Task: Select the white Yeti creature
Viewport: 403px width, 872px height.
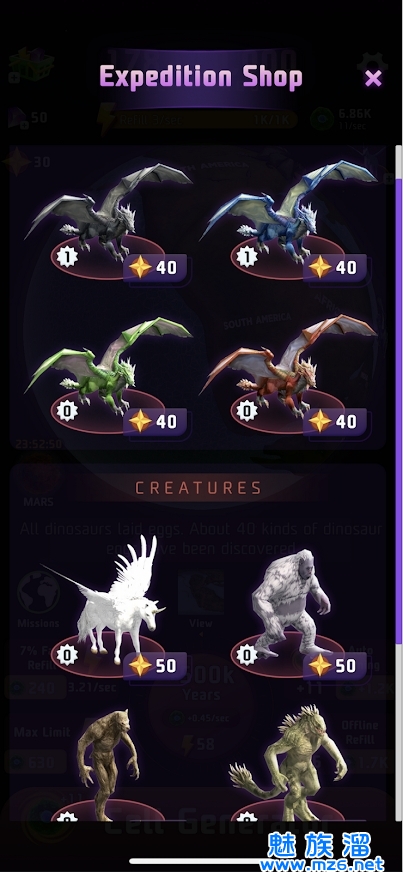Action: click(290, 602)
